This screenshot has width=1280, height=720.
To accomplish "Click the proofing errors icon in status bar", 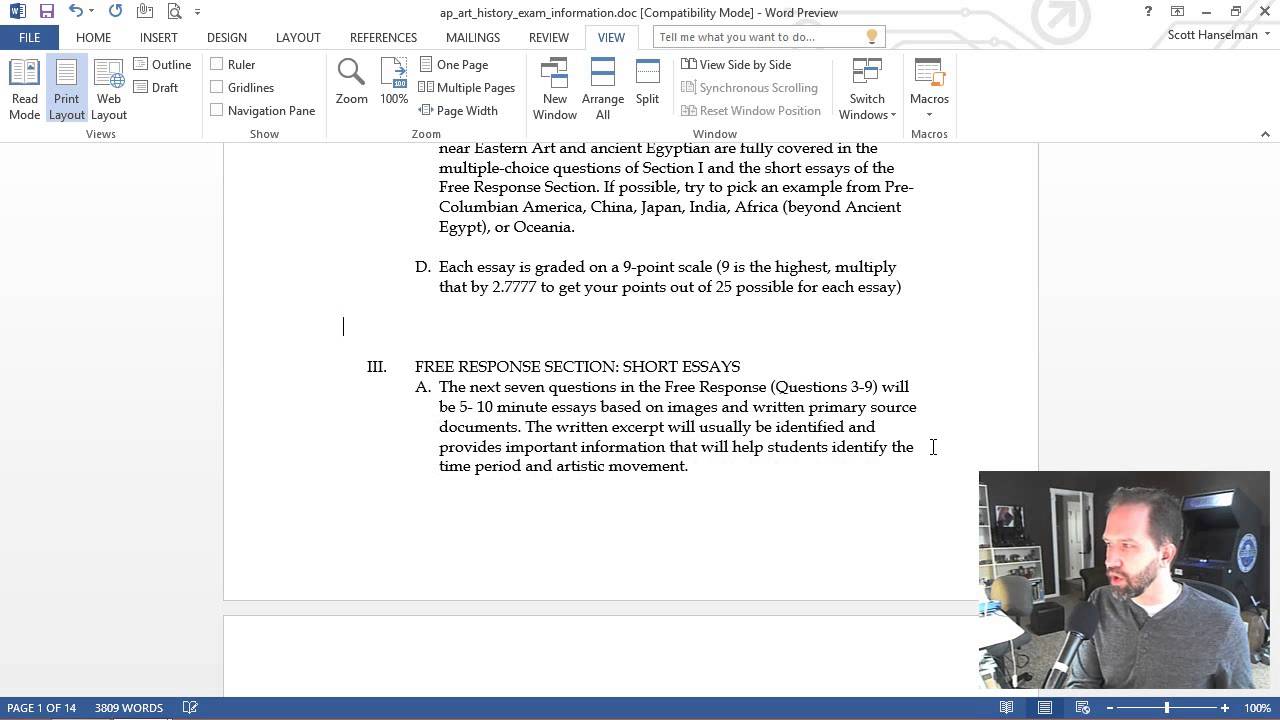I will coord(190,708).
